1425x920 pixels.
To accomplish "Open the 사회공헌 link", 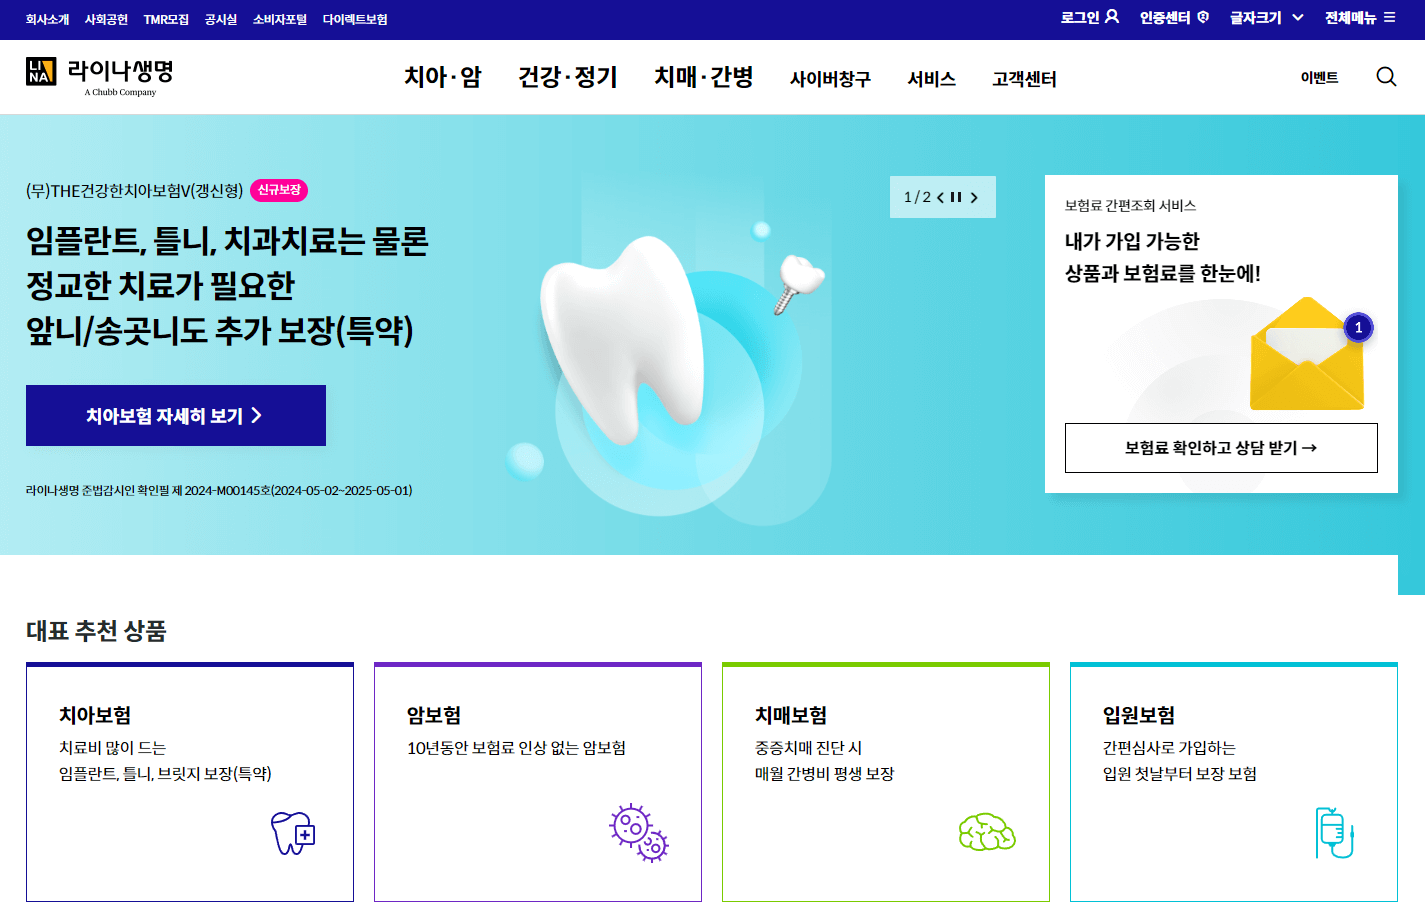I will pos(106,19).
